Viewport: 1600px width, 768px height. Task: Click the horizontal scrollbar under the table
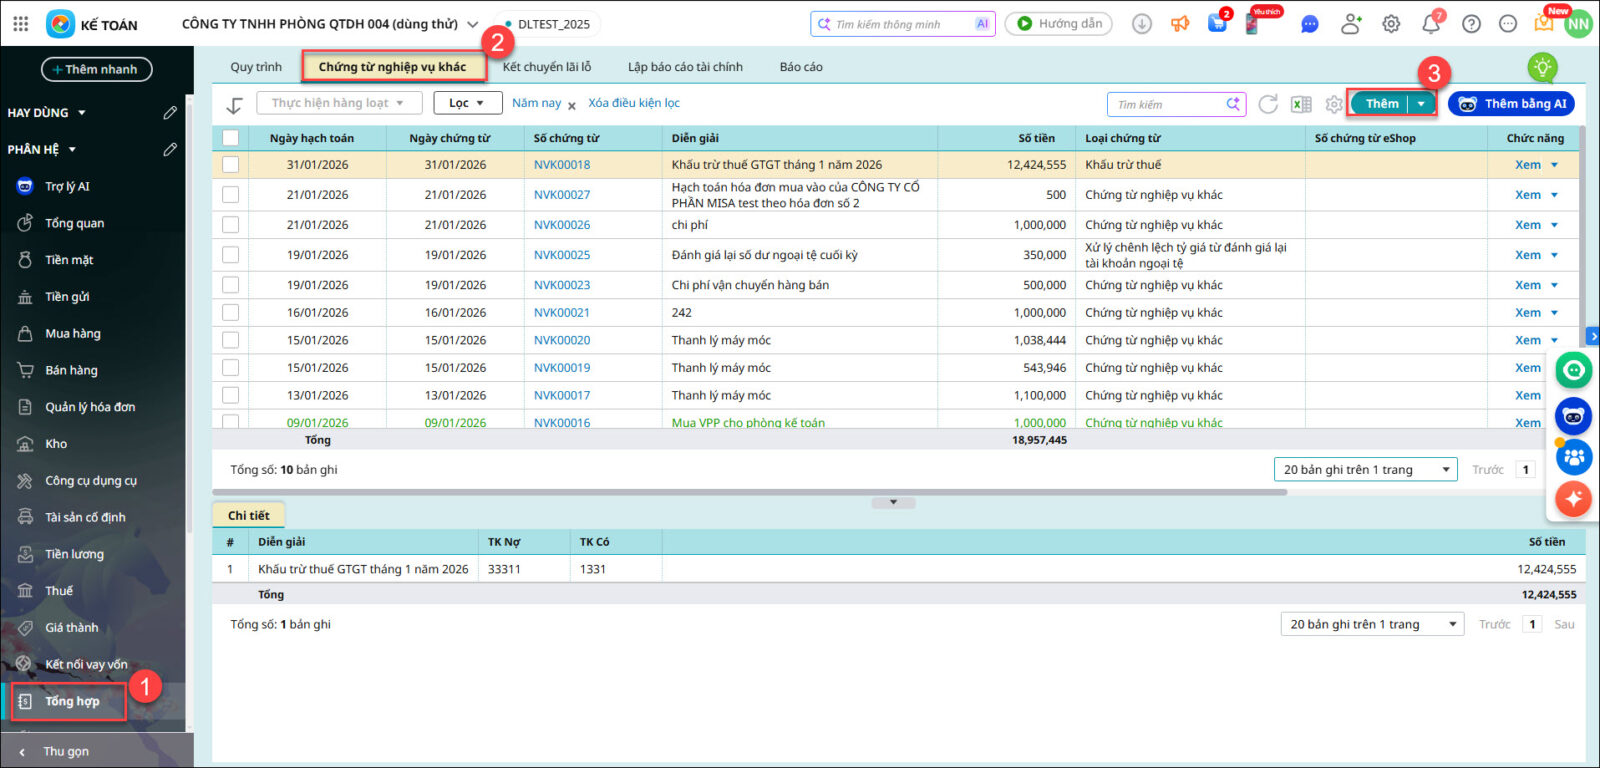tap(750, 492)
